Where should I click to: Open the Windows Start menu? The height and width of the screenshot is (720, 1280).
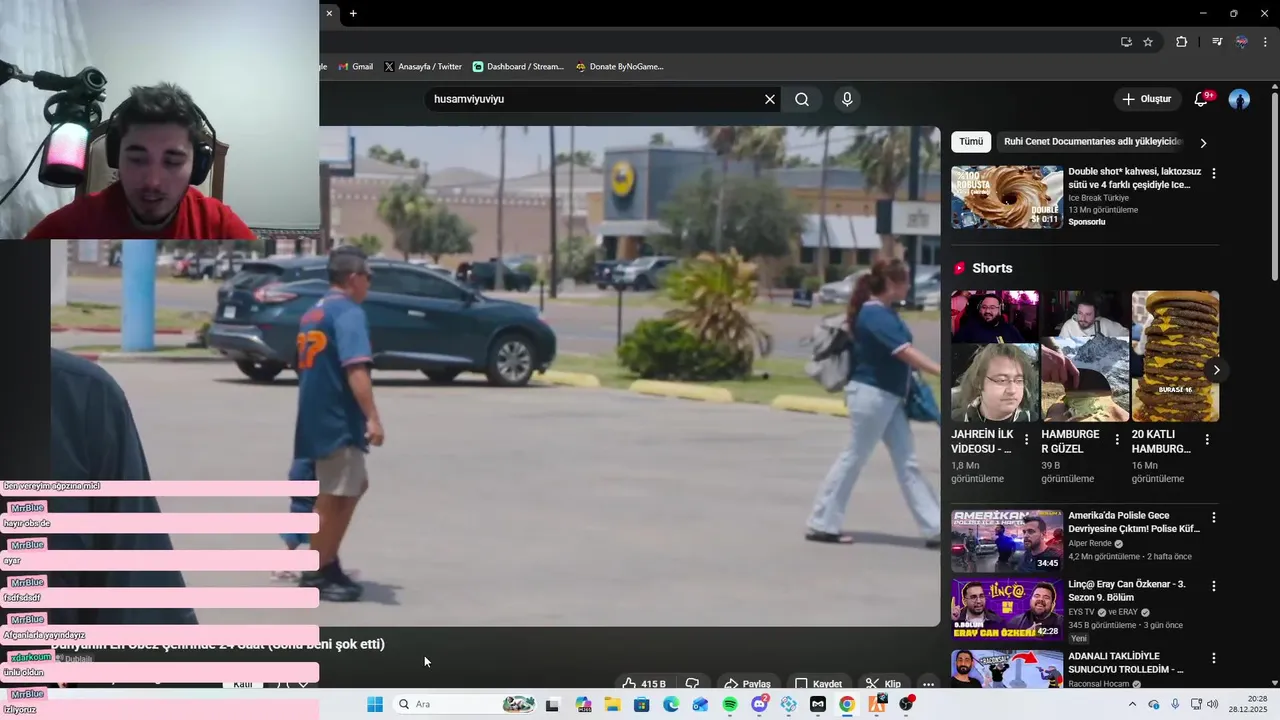coord(375,704)
